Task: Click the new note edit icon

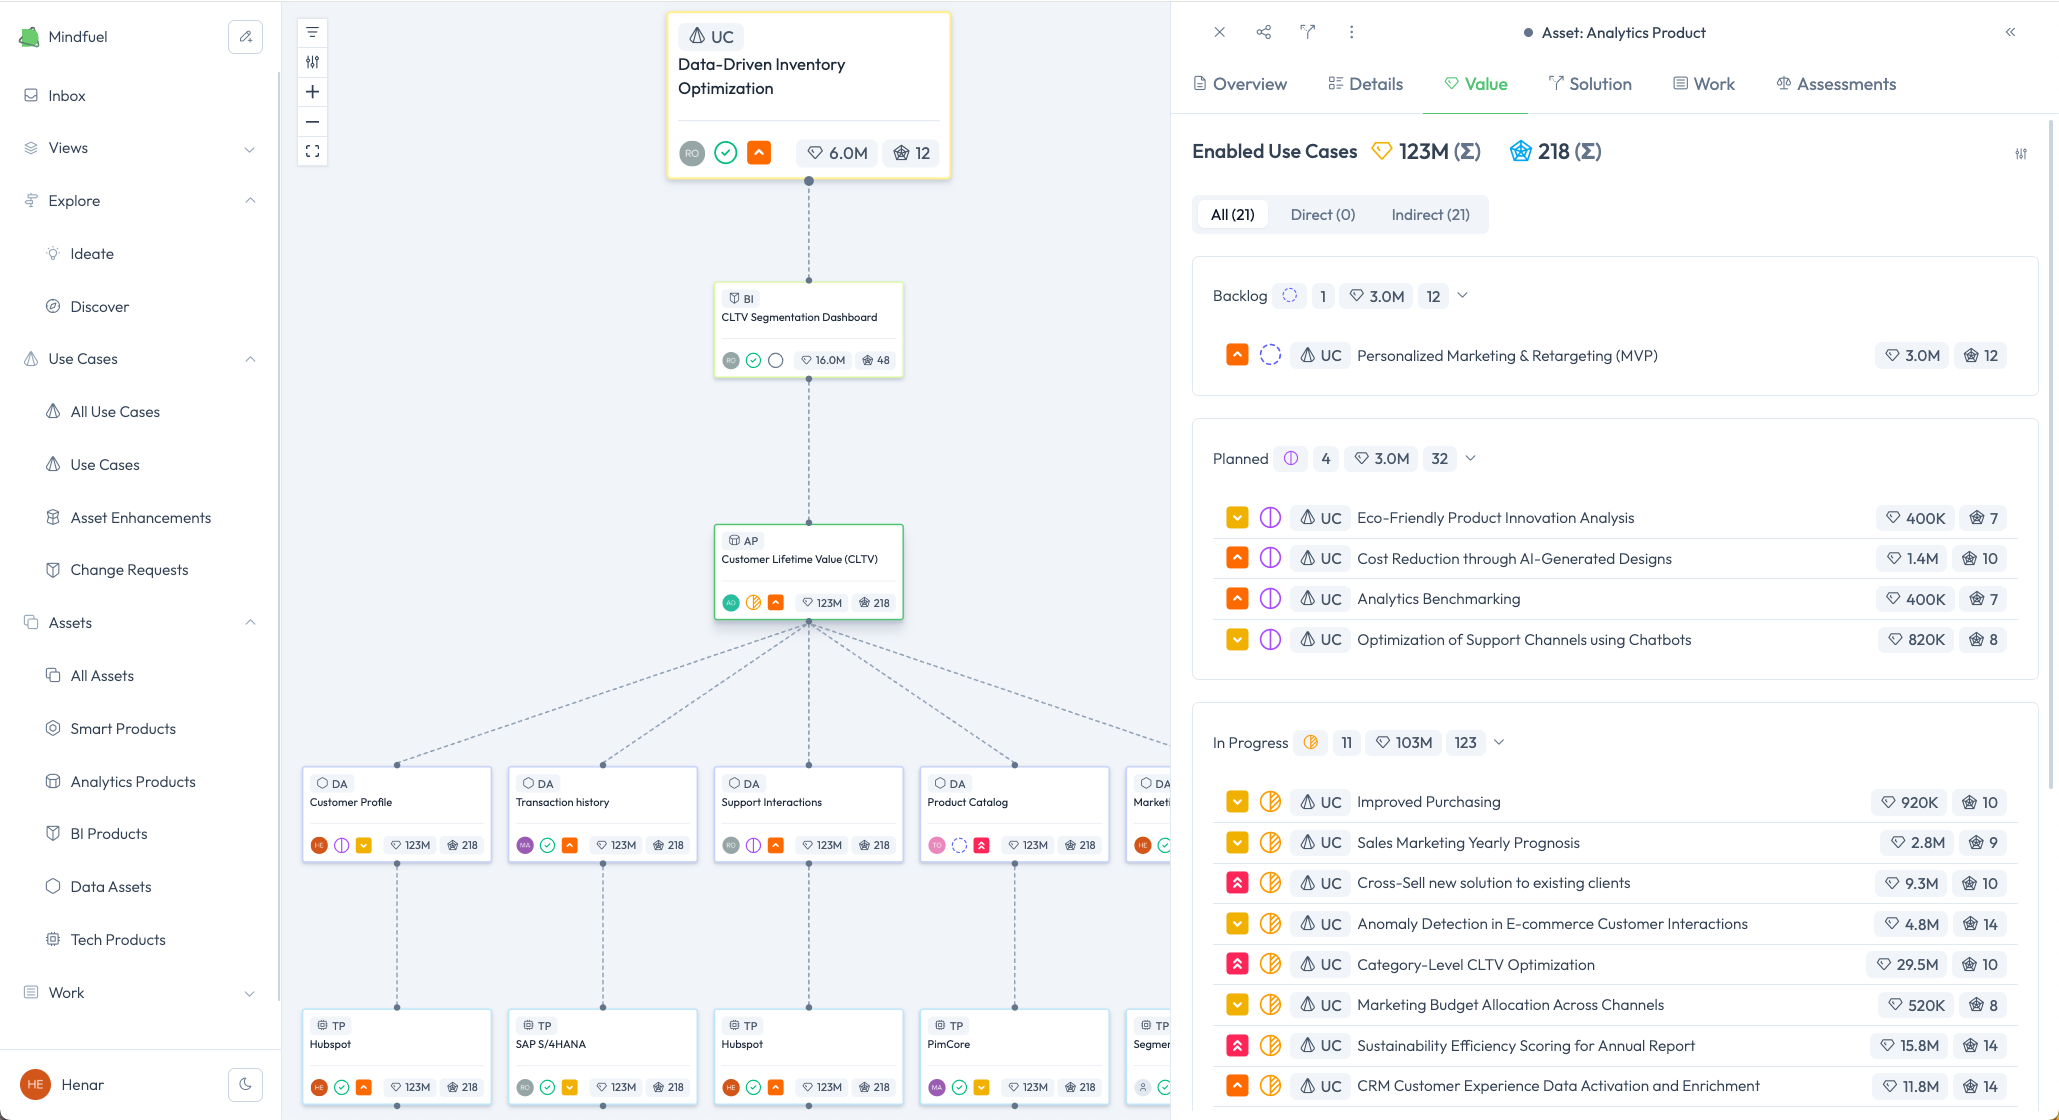Action: tap(245, 37)
